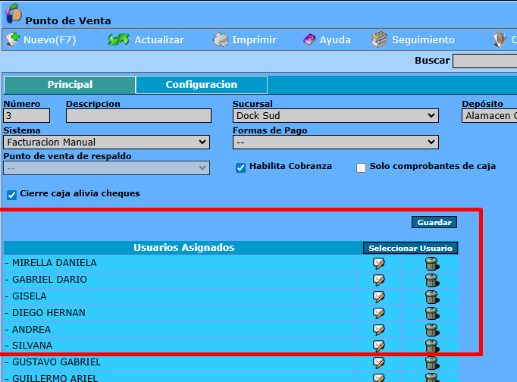Edit user MIRELLA DANIELA with the edit icon

click(x=379, y=263)
